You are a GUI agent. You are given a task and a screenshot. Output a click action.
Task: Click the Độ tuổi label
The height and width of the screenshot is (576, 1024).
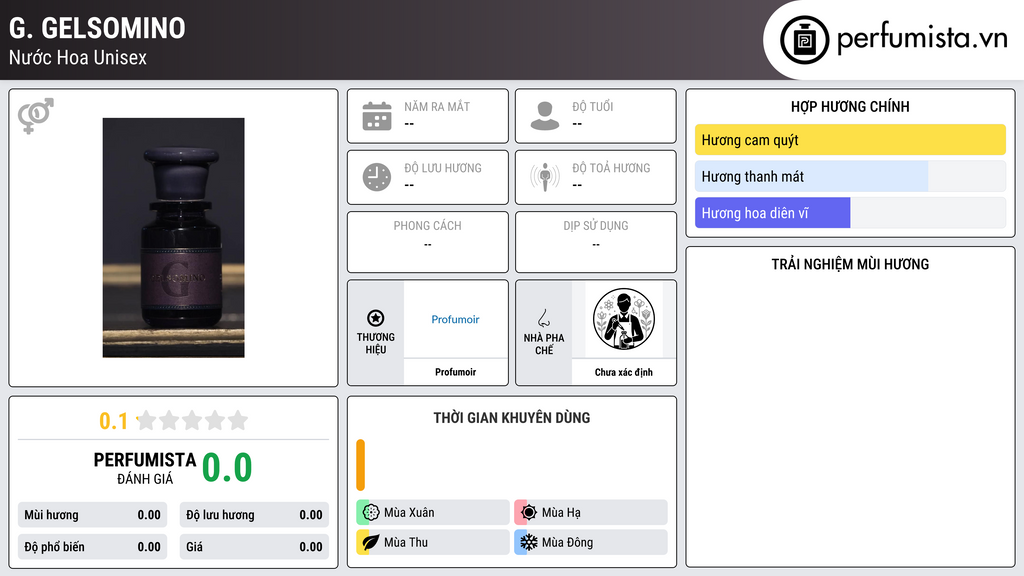(593, 106)
